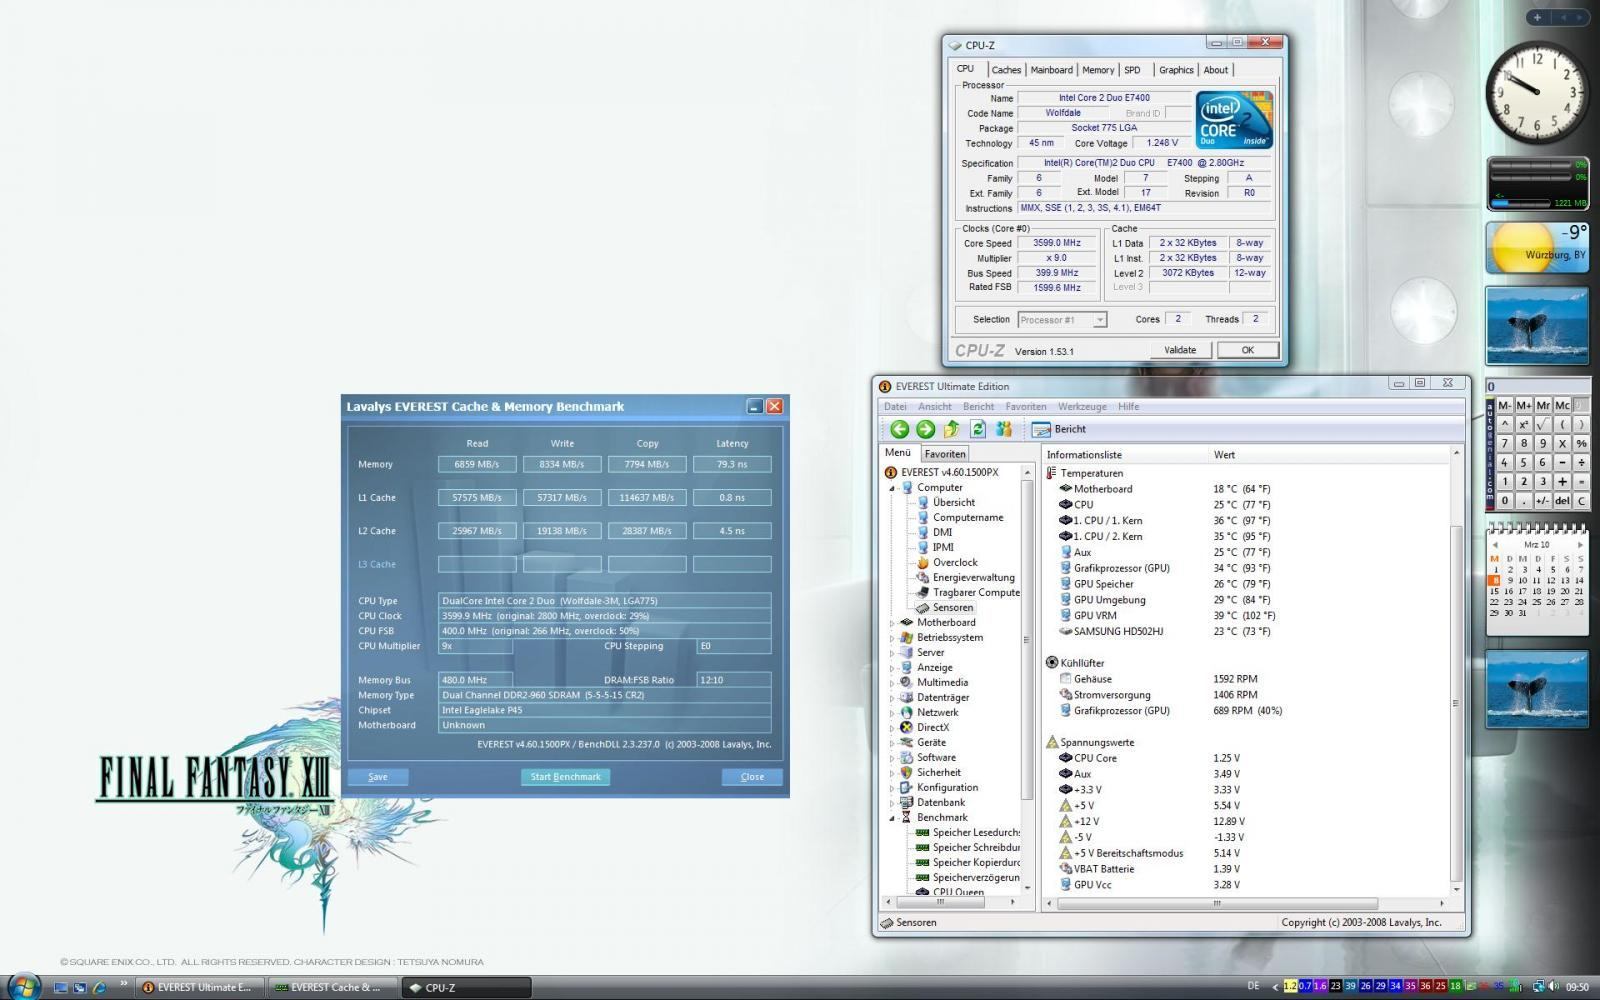Click the Internet Explorer quick launch icon

(99, 987)
